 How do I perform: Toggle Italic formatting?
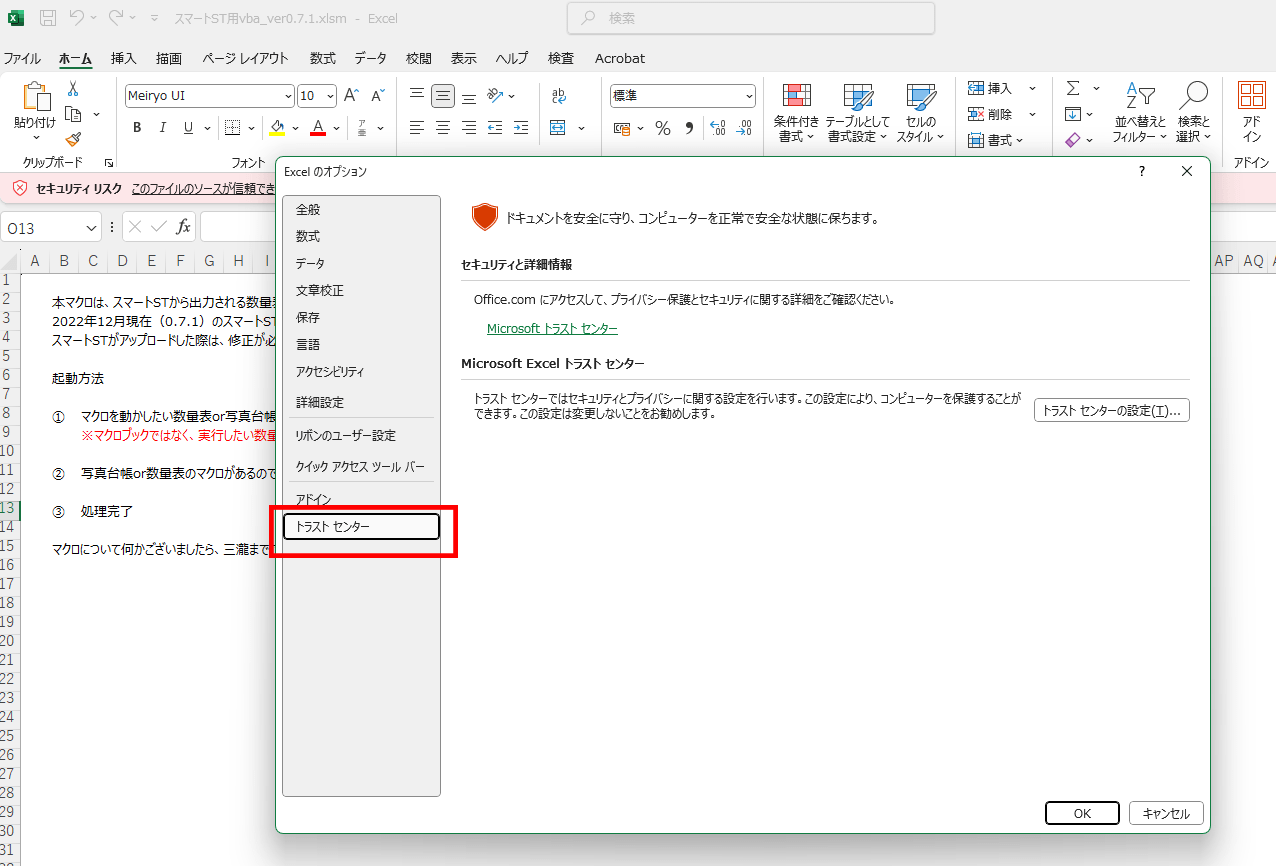tap(163, 128)
